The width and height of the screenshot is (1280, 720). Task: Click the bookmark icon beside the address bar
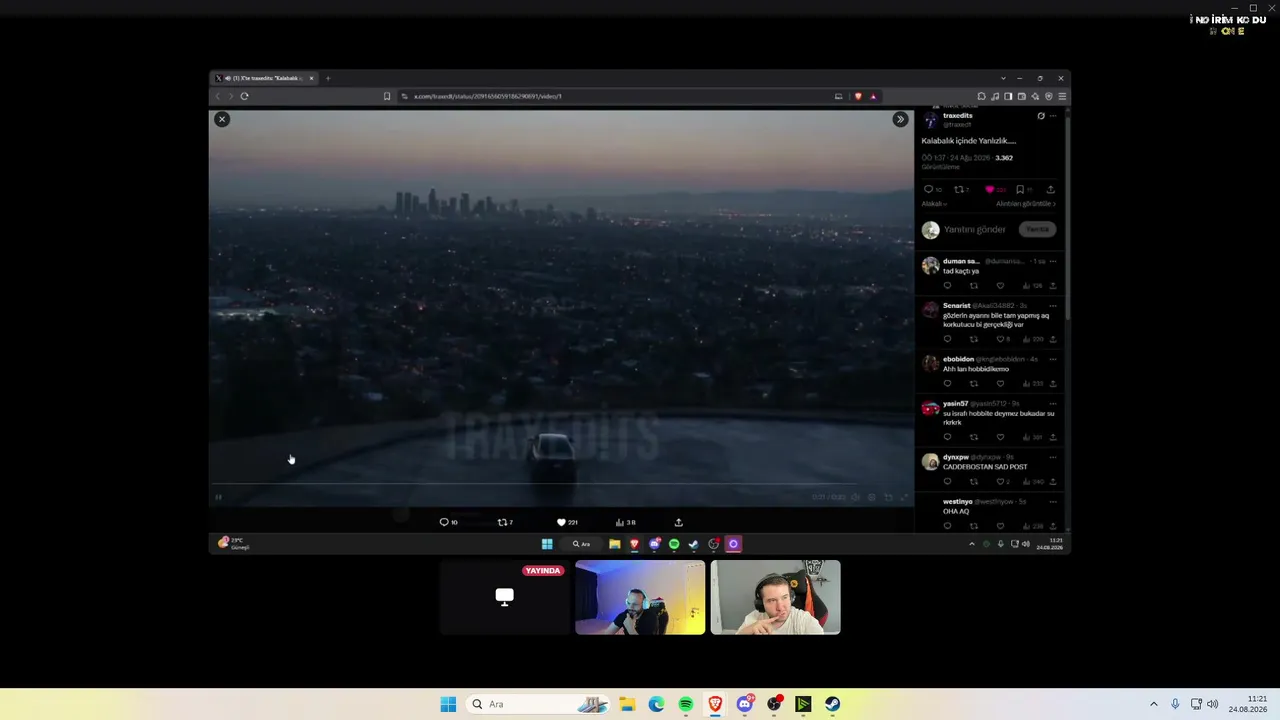tap(387, 96)
